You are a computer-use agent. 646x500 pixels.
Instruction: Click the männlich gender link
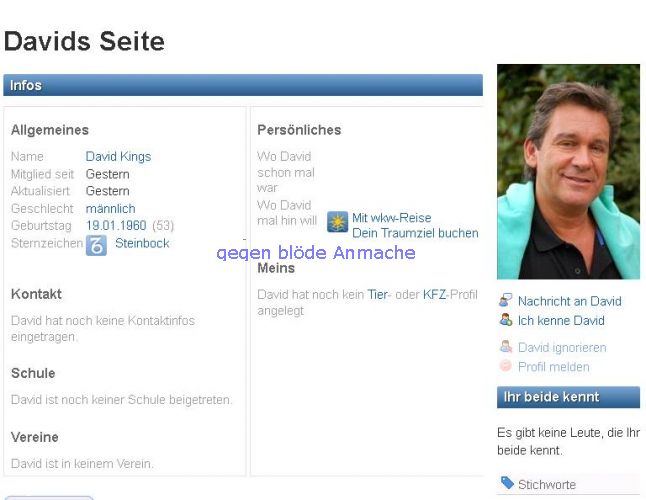(110, 208)
